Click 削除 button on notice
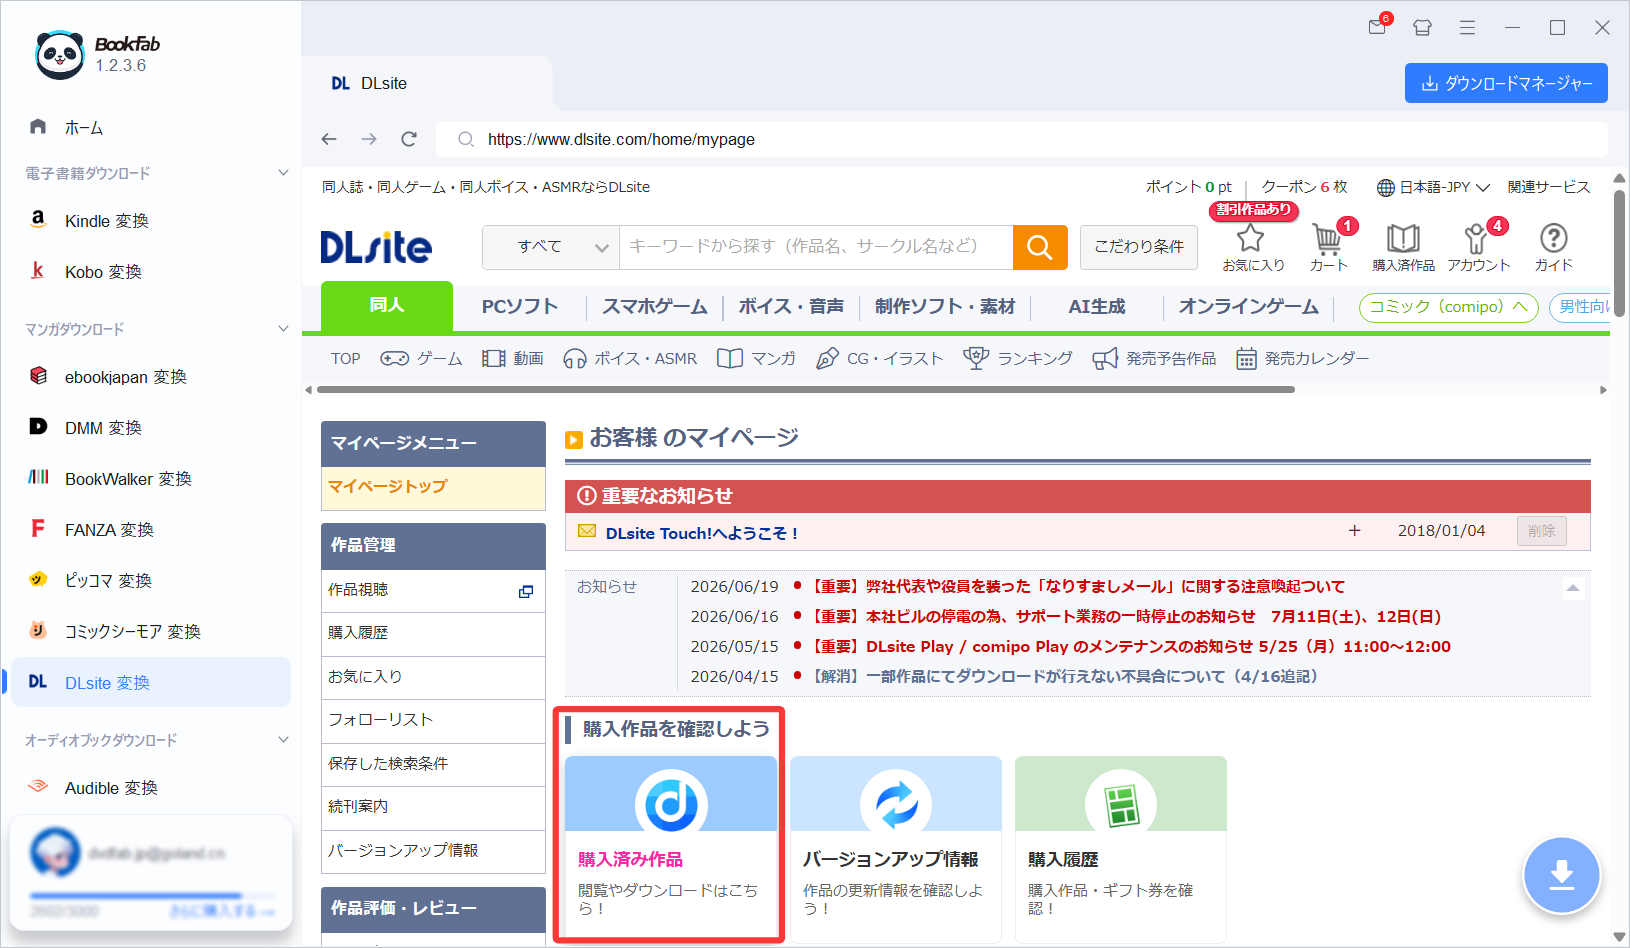 pos(1541,531)
